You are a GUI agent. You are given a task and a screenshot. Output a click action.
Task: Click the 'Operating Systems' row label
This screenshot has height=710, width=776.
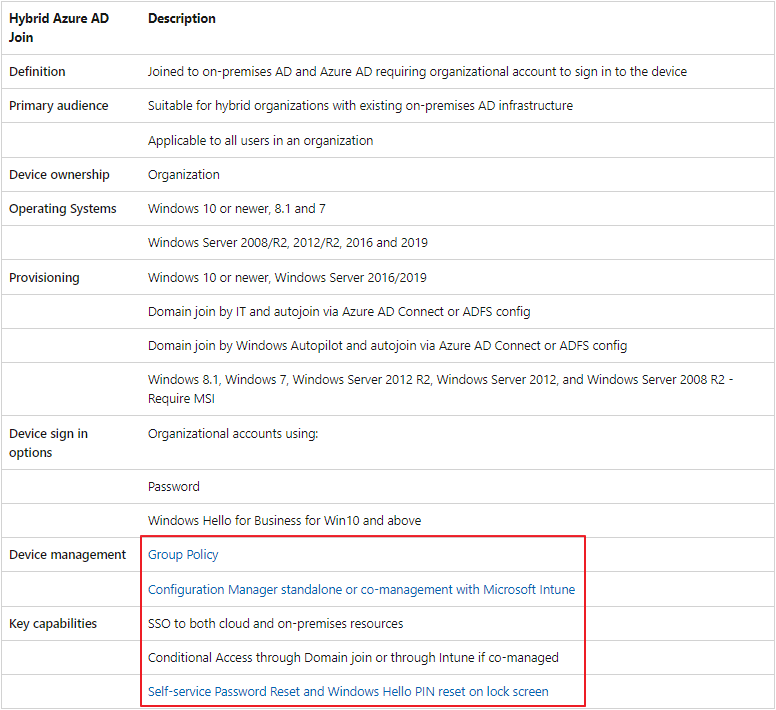tap(62, 209)
